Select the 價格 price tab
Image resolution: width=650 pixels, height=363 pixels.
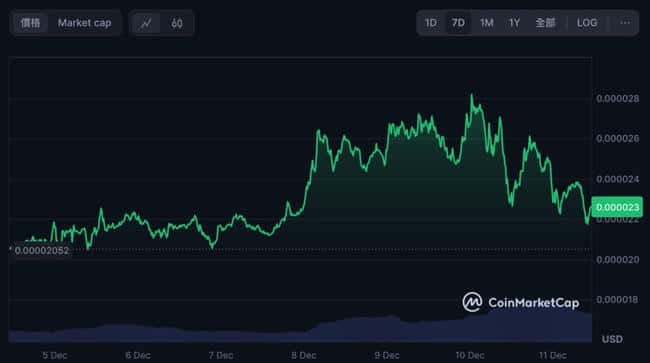click(x=30, y=23)
